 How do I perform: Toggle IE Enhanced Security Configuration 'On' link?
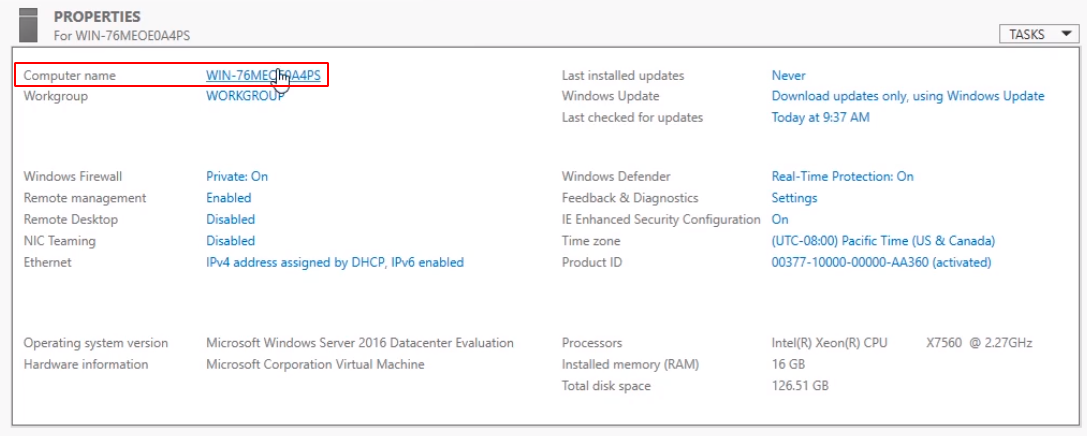tap(780, 219)
